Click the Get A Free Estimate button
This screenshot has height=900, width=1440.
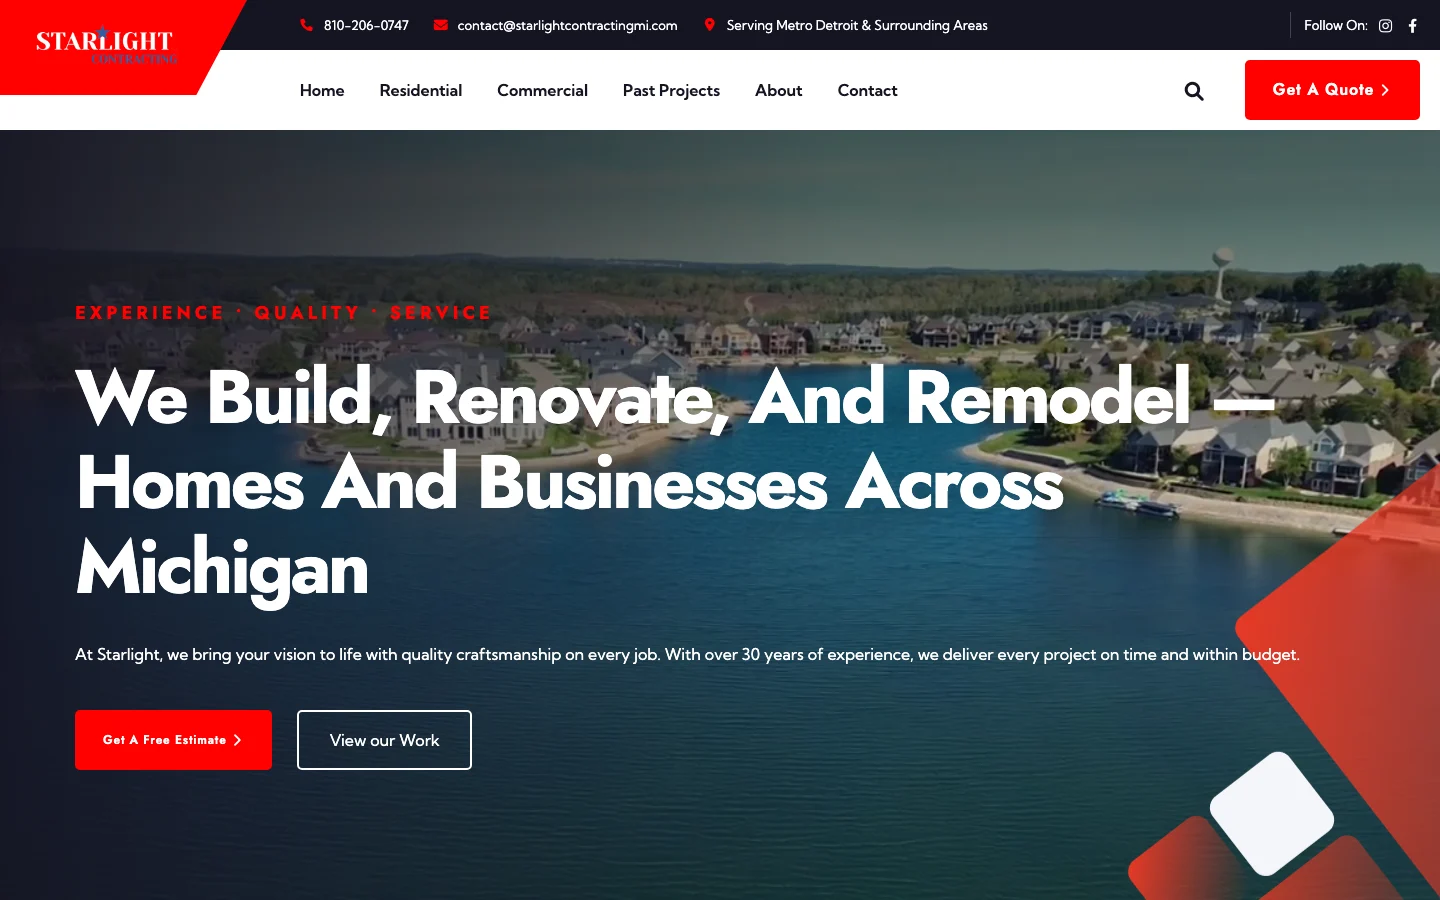(173, 740)
